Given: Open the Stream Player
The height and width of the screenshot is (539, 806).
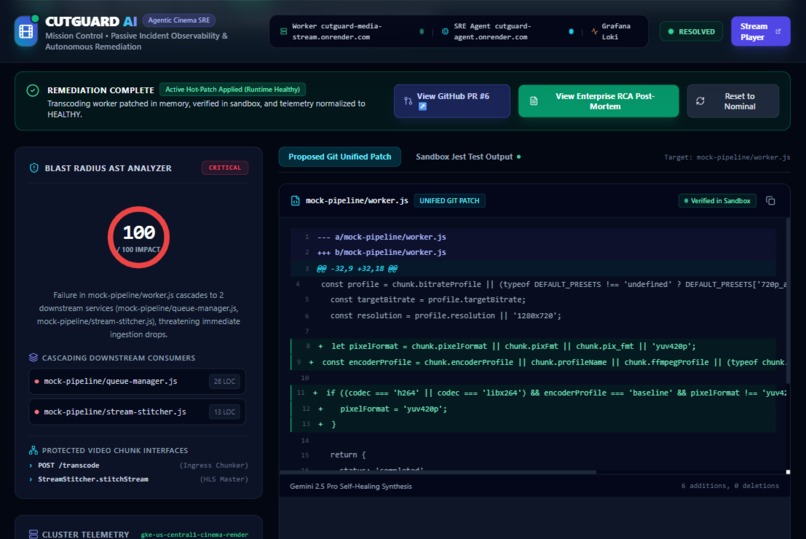Looking at the screenshot, I should (x=760, y=31).
